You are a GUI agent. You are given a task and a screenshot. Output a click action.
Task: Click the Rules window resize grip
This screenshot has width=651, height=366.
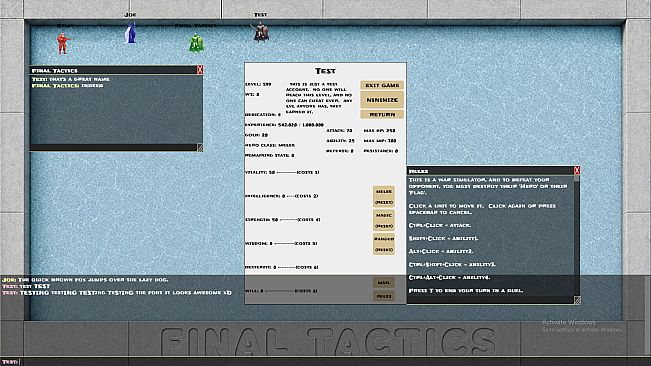tap(577, 300)
